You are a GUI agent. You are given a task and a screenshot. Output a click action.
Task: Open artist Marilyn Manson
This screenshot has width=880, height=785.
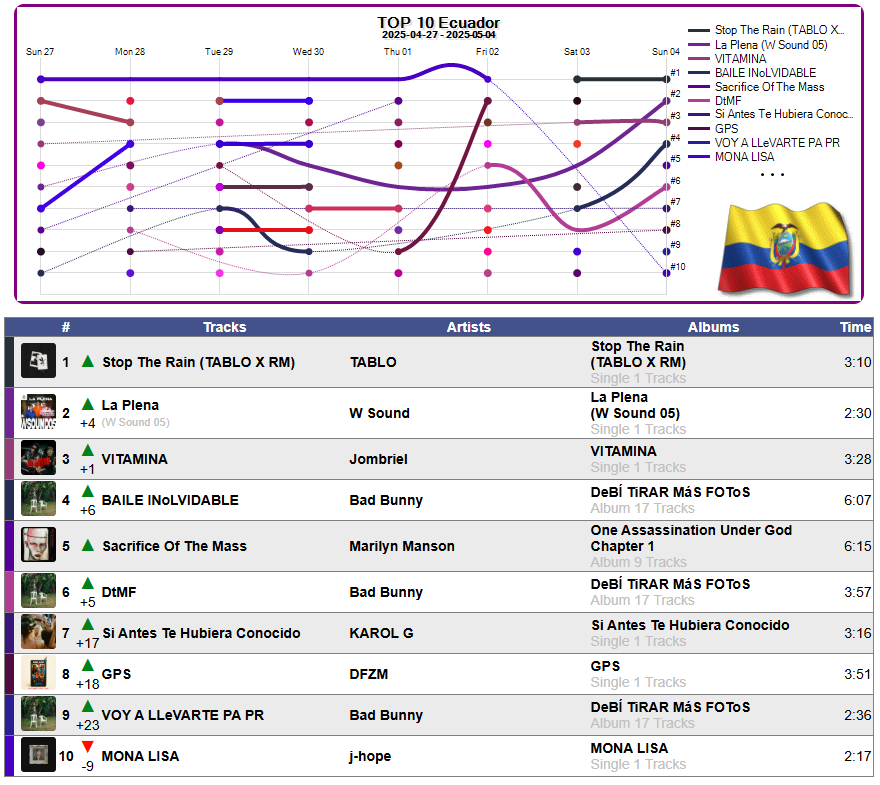[x=402, y=547]
